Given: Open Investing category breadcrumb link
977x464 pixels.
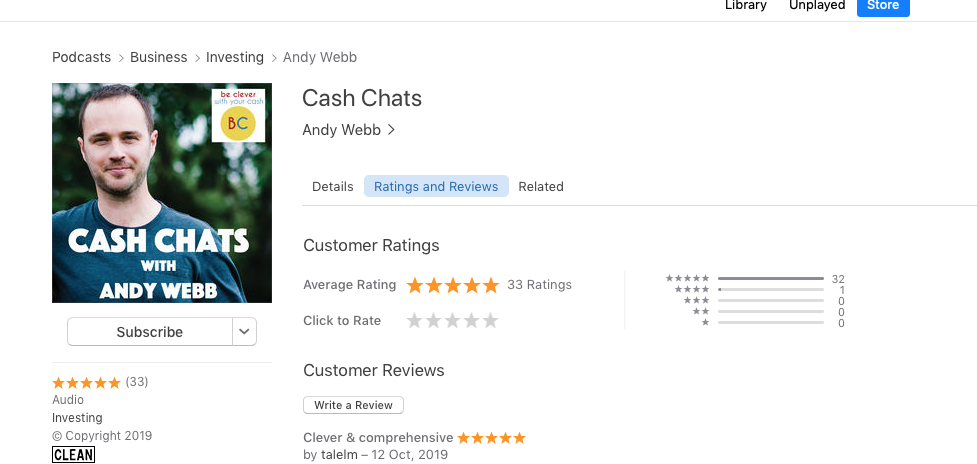Looking at the screenshot, I should click(x=235, y=57).
